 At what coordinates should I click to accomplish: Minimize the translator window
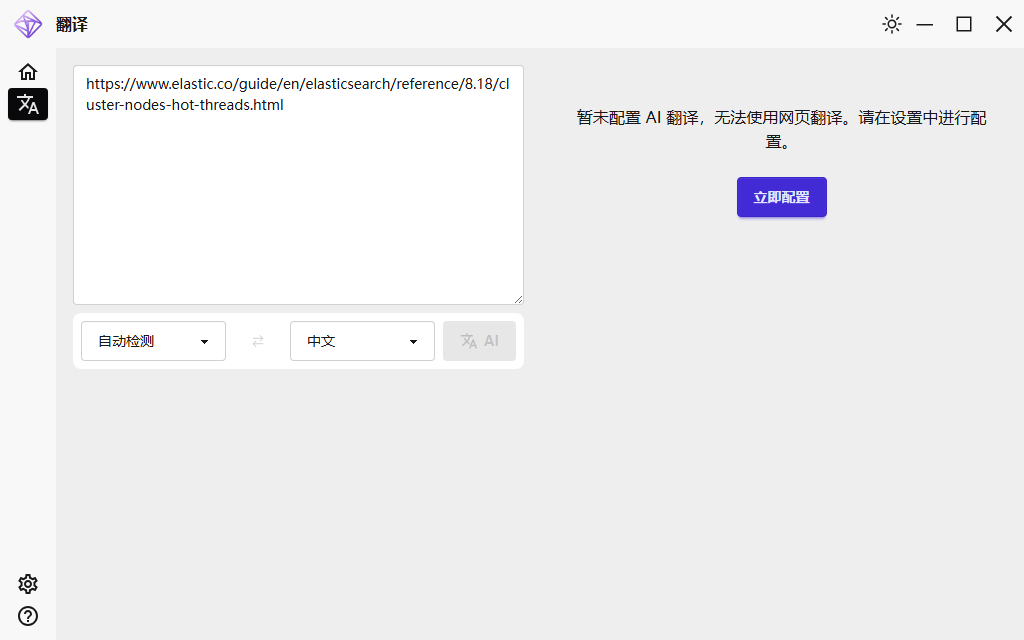925,24
